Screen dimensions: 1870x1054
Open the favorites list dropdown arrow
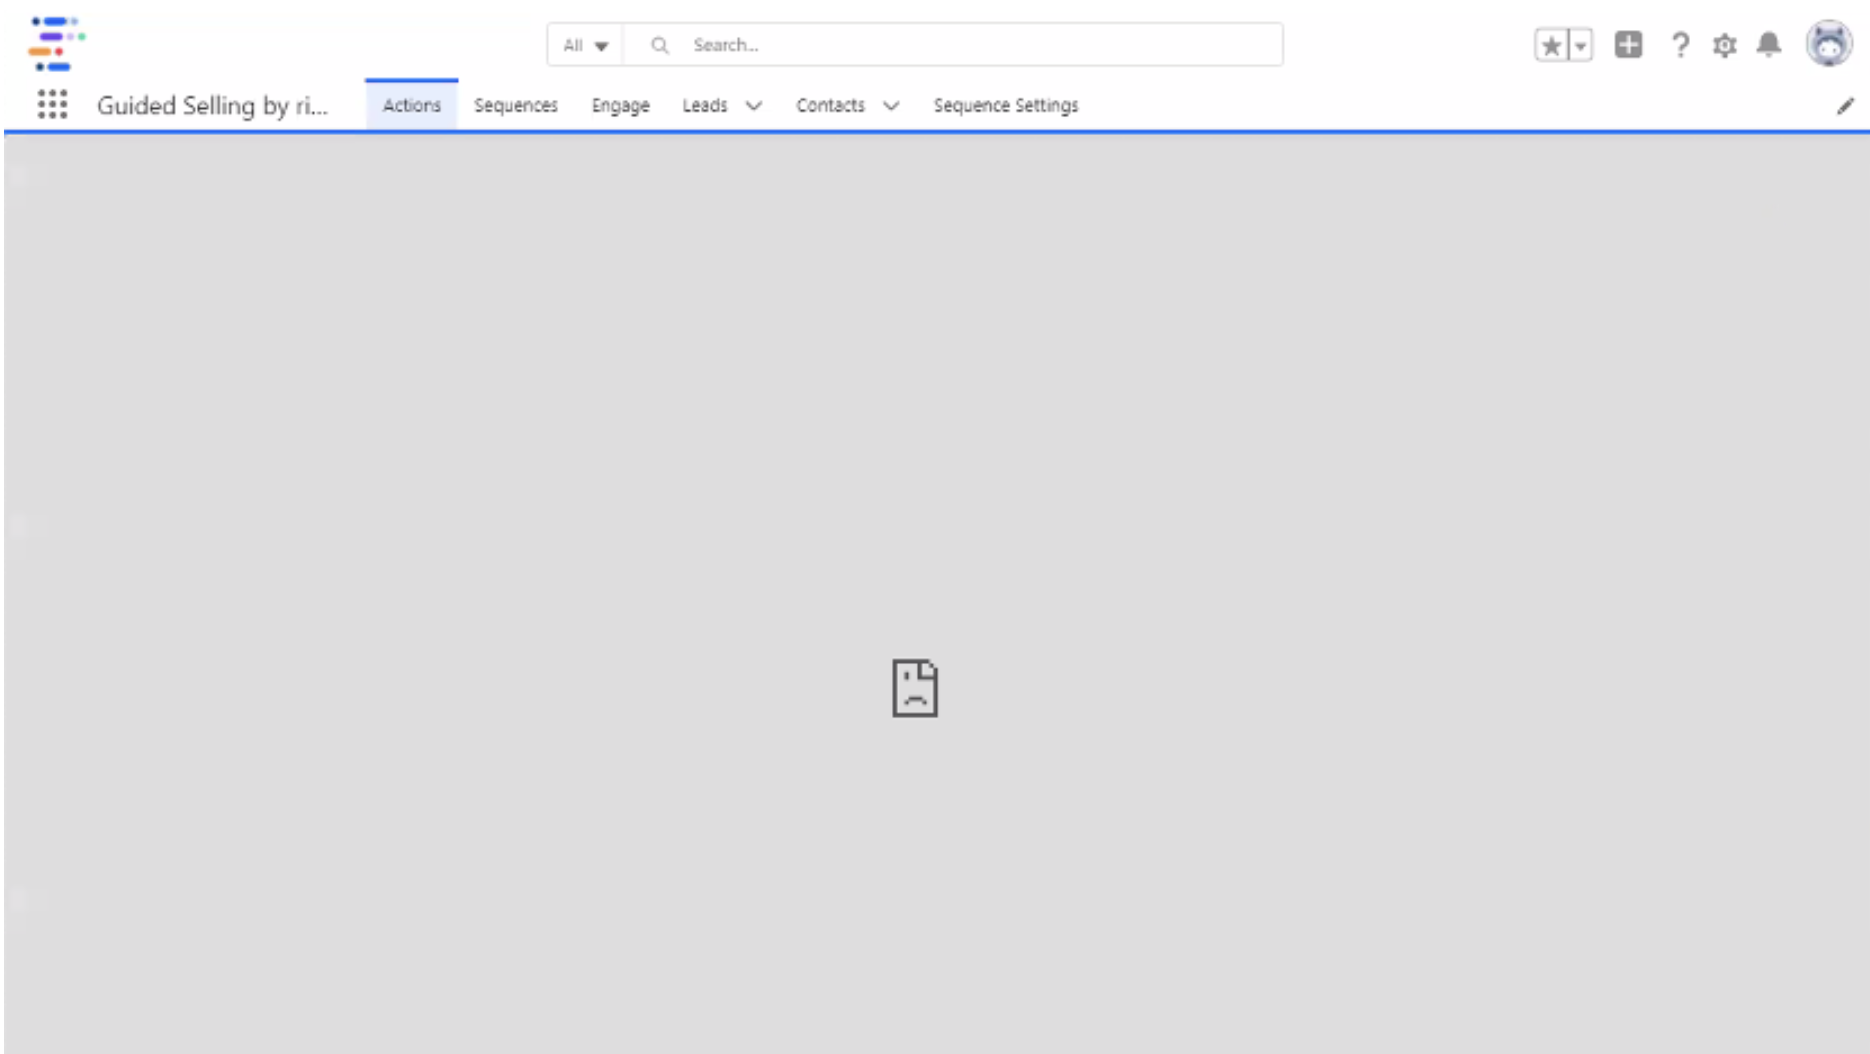click(1578, 45)
